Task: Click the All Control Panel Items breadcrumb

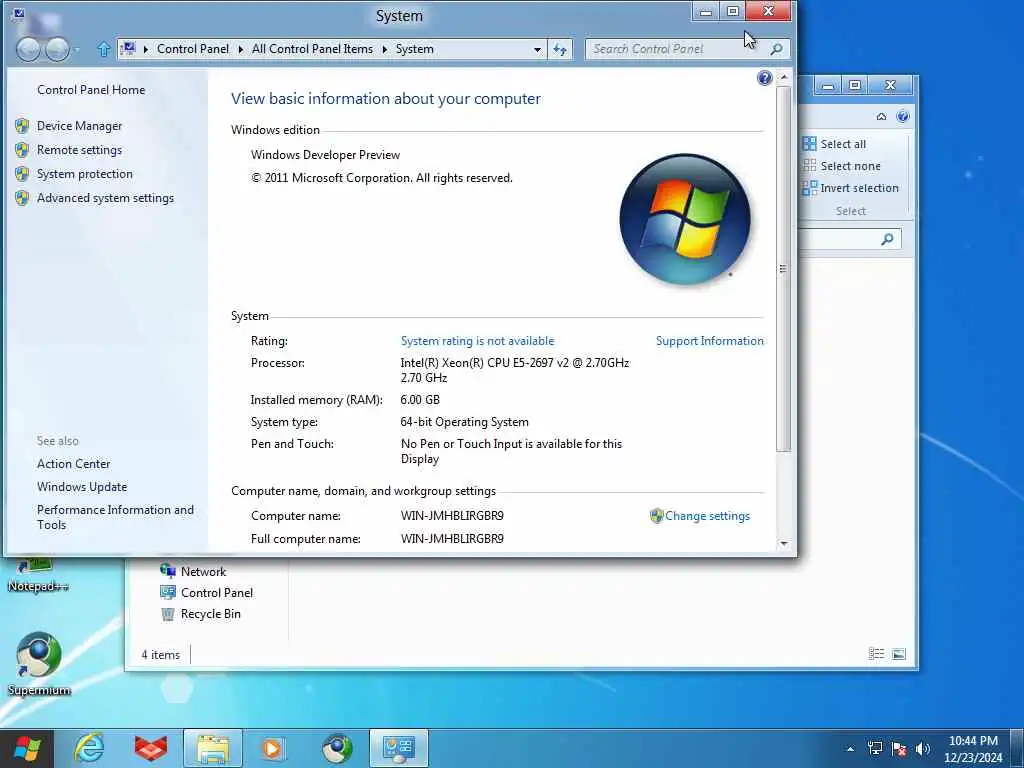Action: (x=312, y=49)
